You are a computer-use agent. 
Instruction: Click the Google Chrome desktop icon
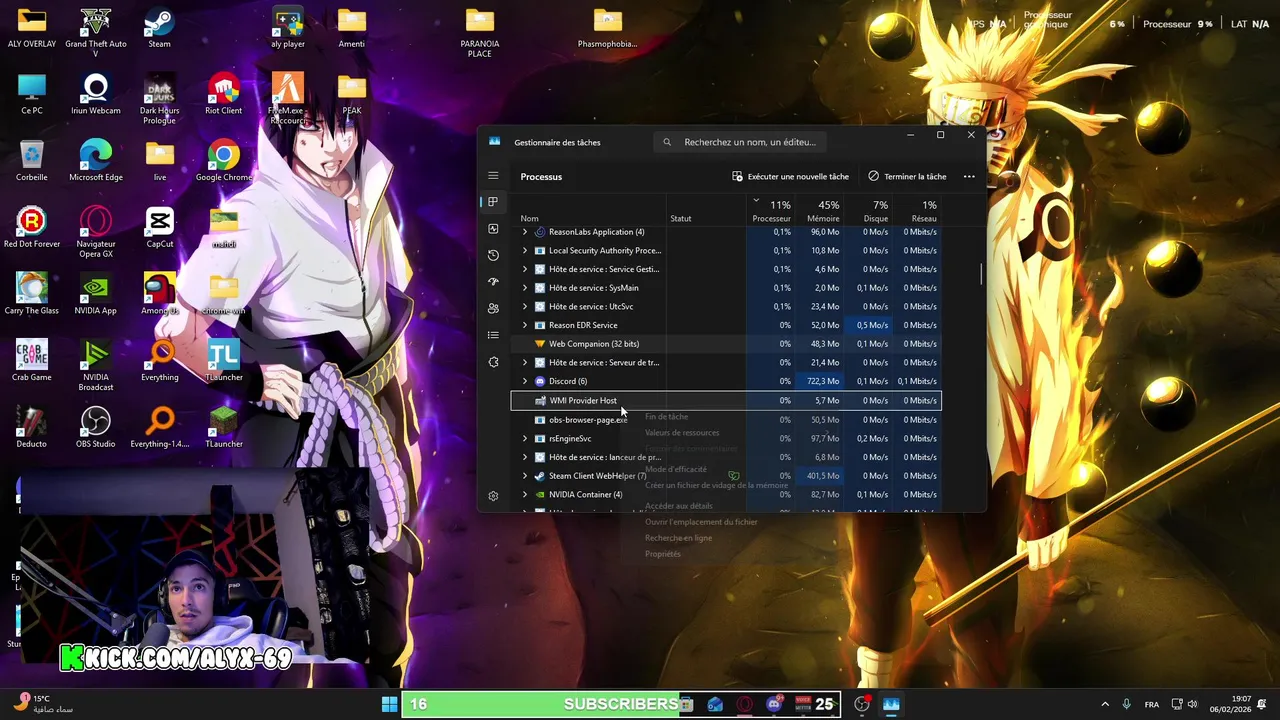(223, 162)
